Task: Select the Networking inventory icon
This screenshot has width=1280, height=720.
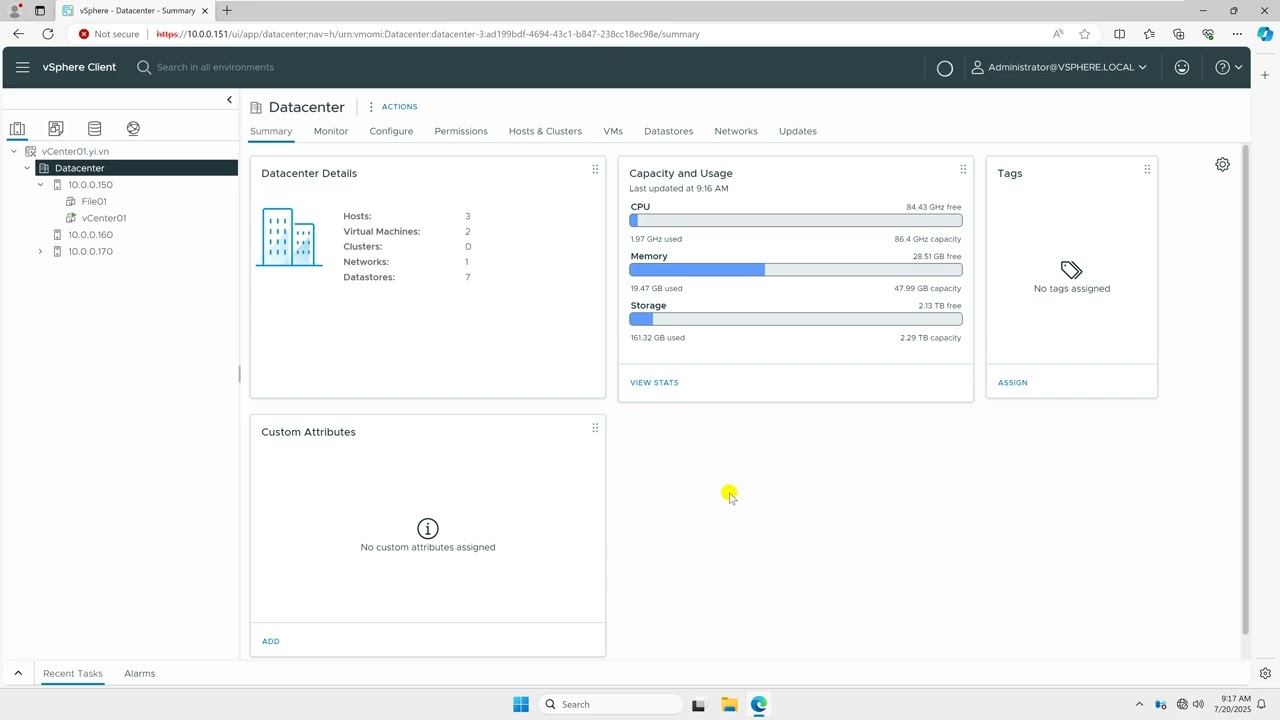Action: (133, 128)
